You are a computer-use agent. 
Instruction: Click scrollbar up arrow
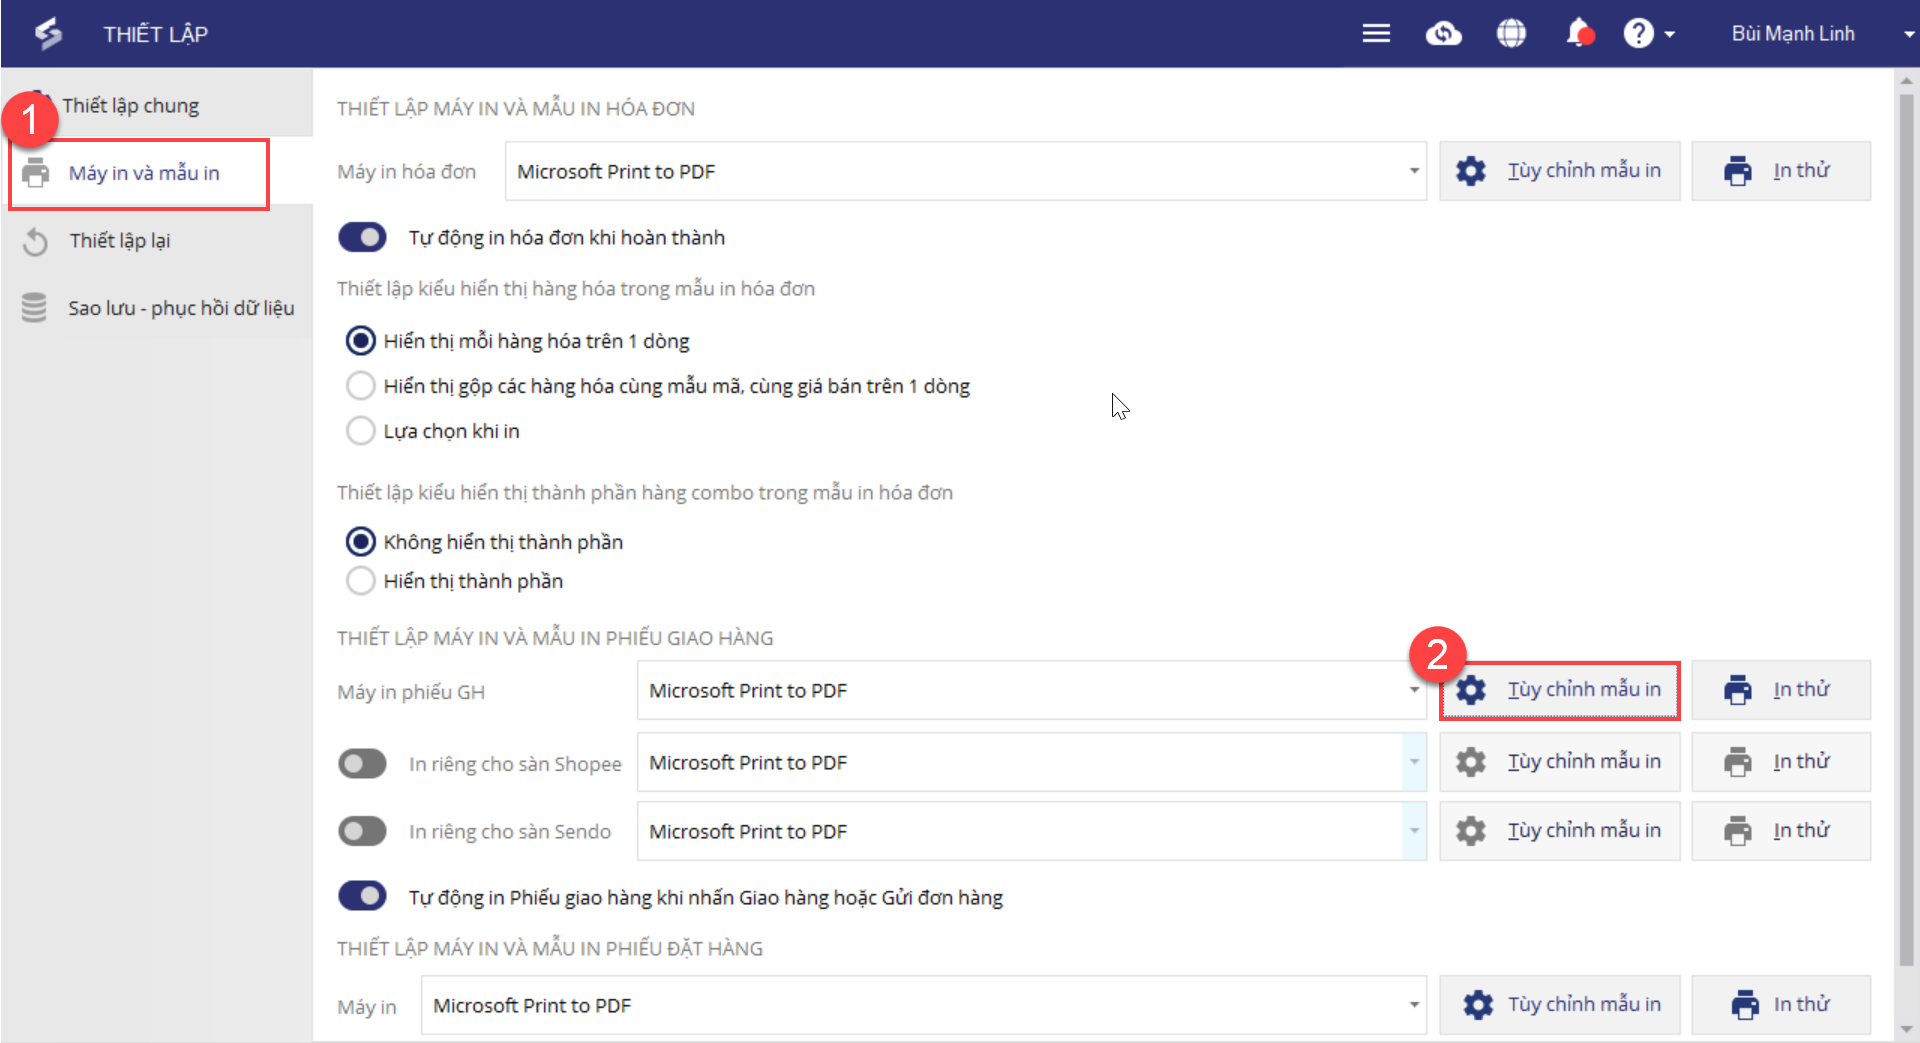click(1907, 79)
